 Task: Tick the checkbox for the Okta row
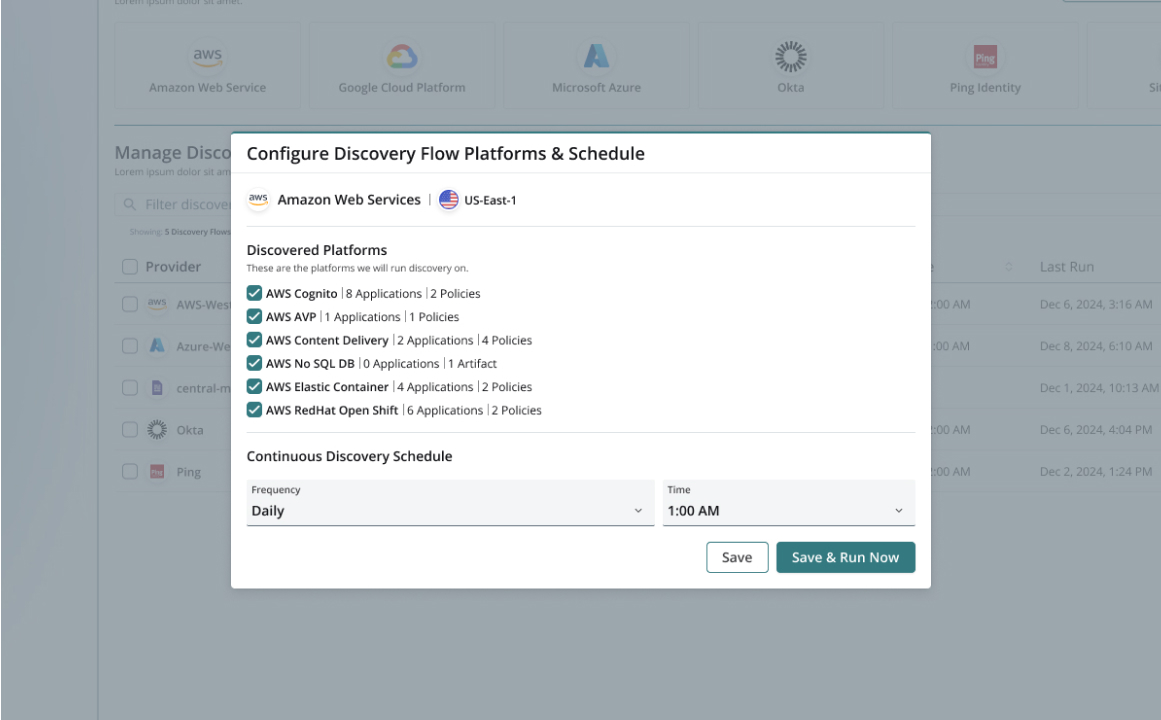130,430
